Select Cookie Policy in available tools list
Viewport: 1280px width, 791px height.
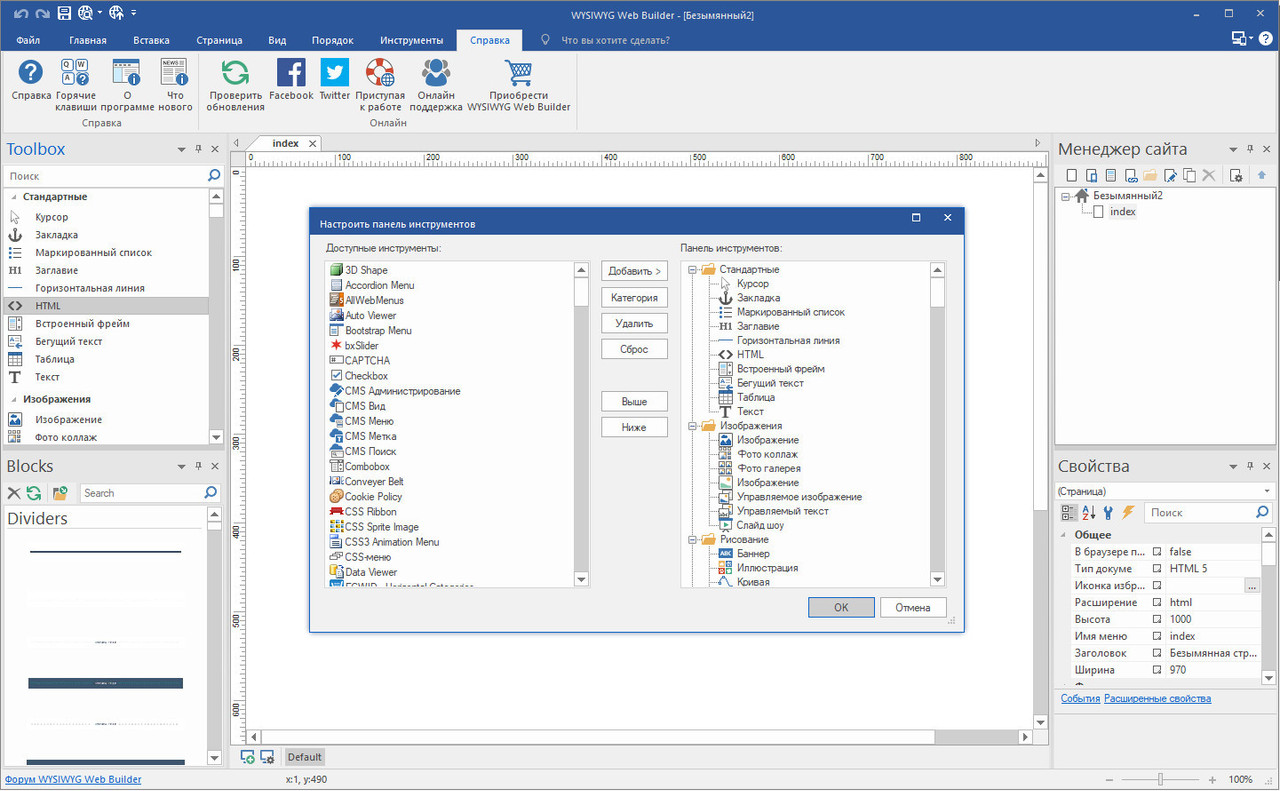click(373, 496)
